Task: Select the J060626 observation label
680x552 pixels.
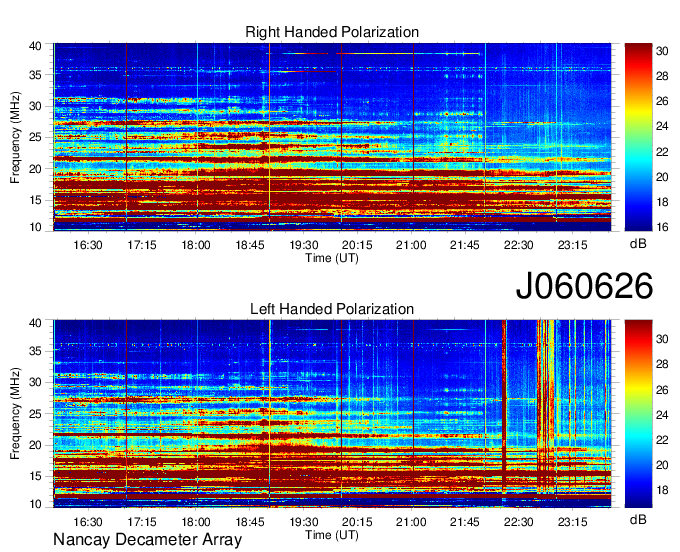Action: point(584,286)
